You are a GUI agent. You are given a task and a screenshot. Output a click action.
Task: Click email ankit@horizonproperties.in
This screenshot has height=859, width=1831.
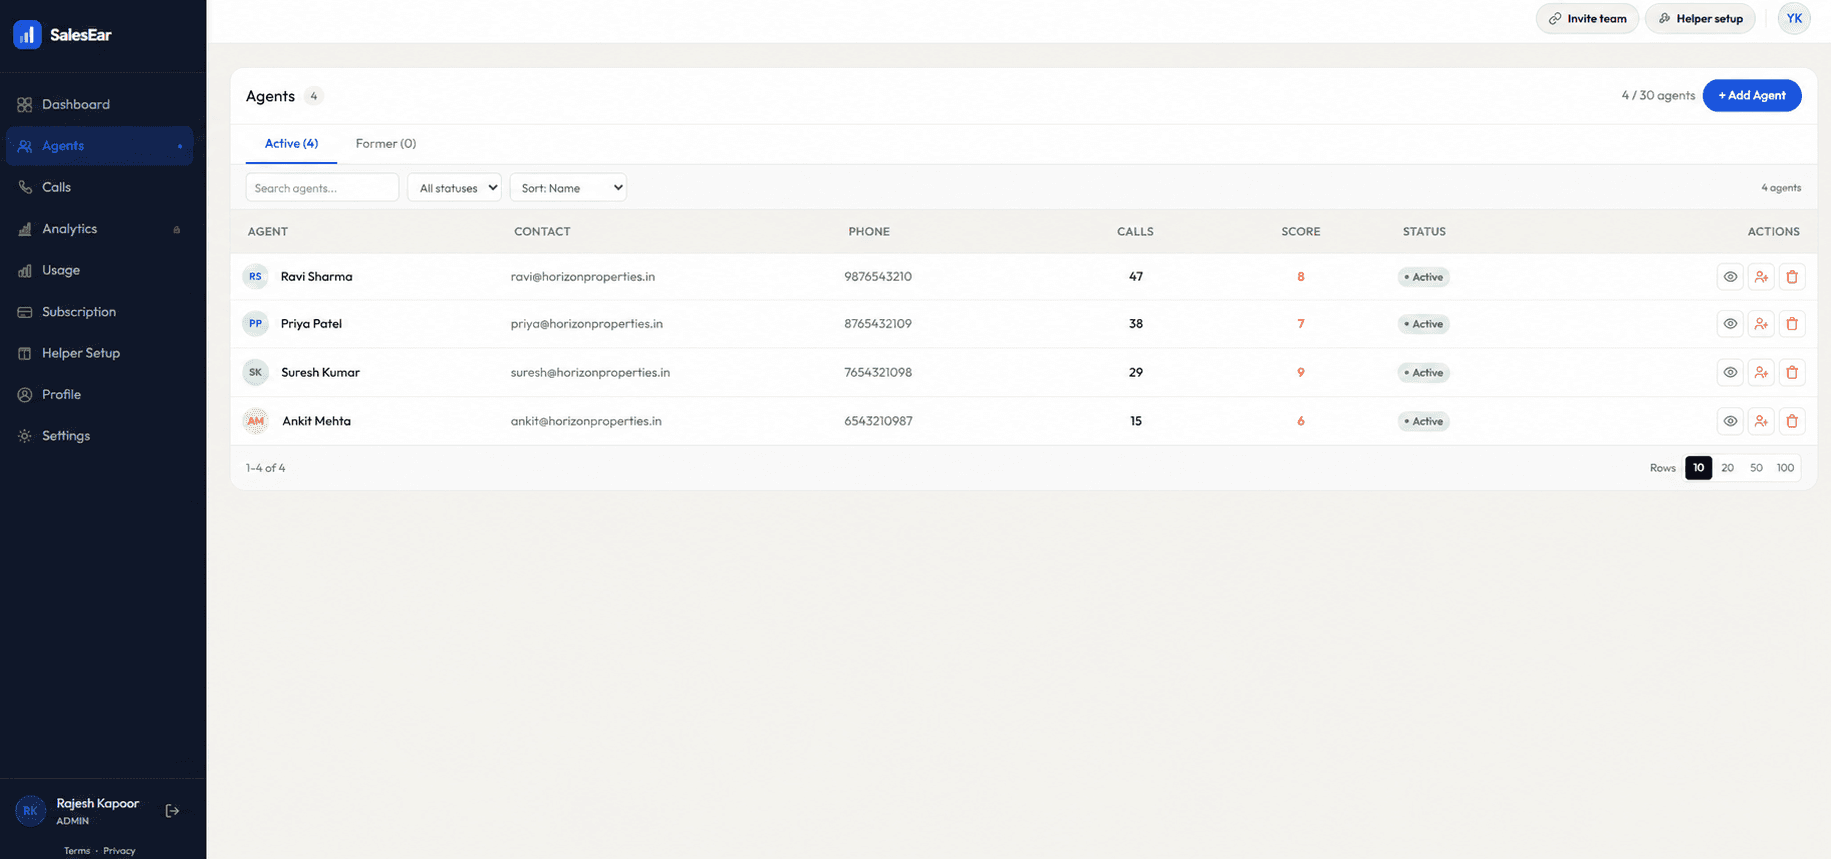click(x=586, y=421)
